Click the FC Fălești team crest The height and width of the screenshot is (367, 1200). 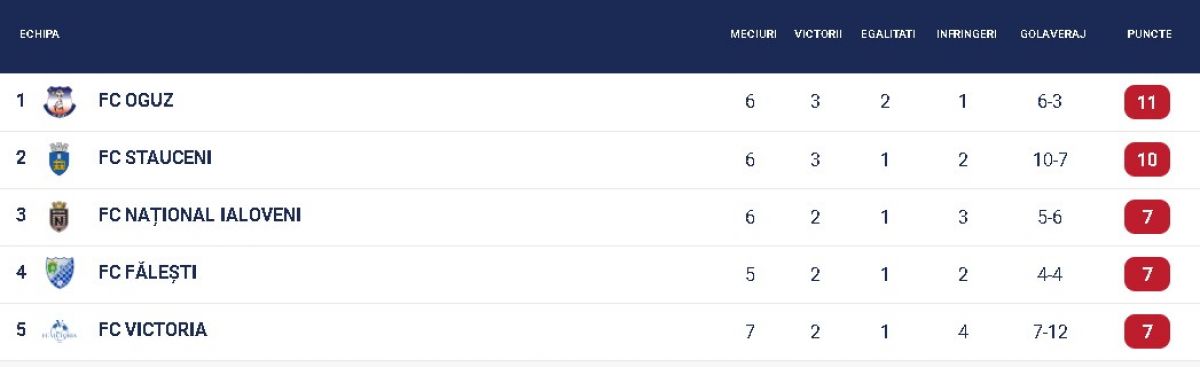tap(60, 273)
